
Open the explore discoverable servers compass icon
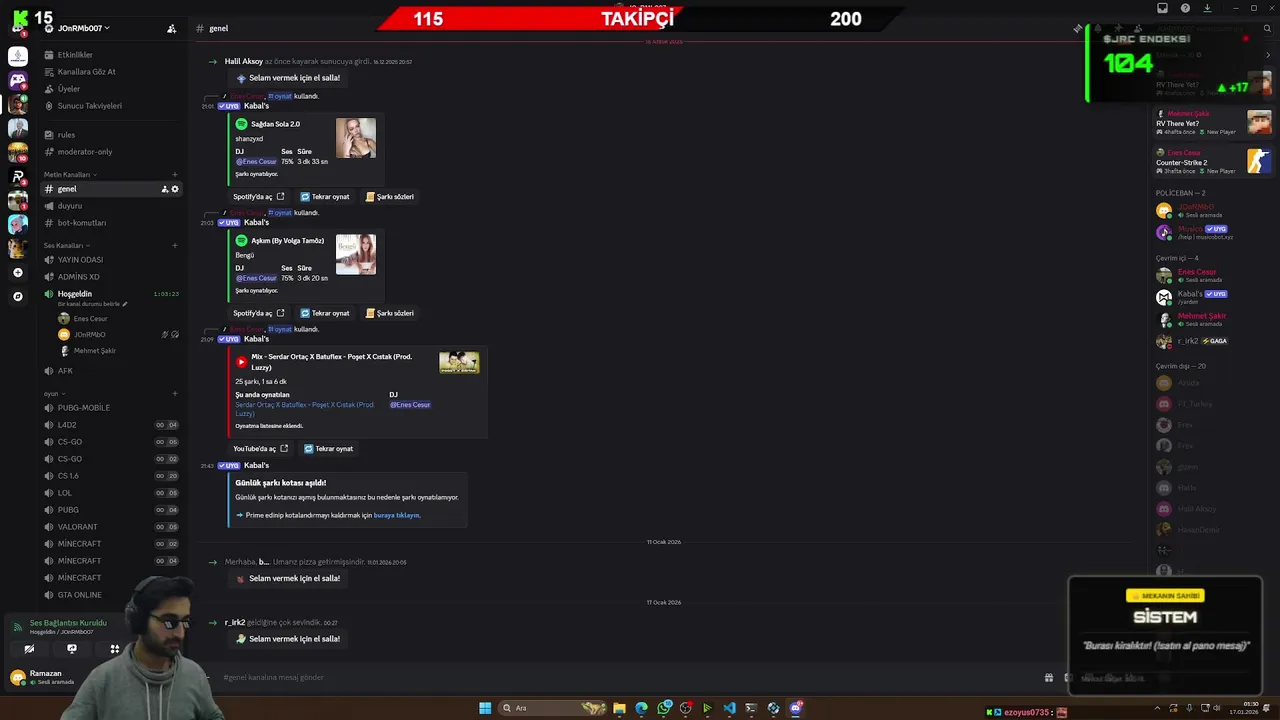tap(18, 296)
